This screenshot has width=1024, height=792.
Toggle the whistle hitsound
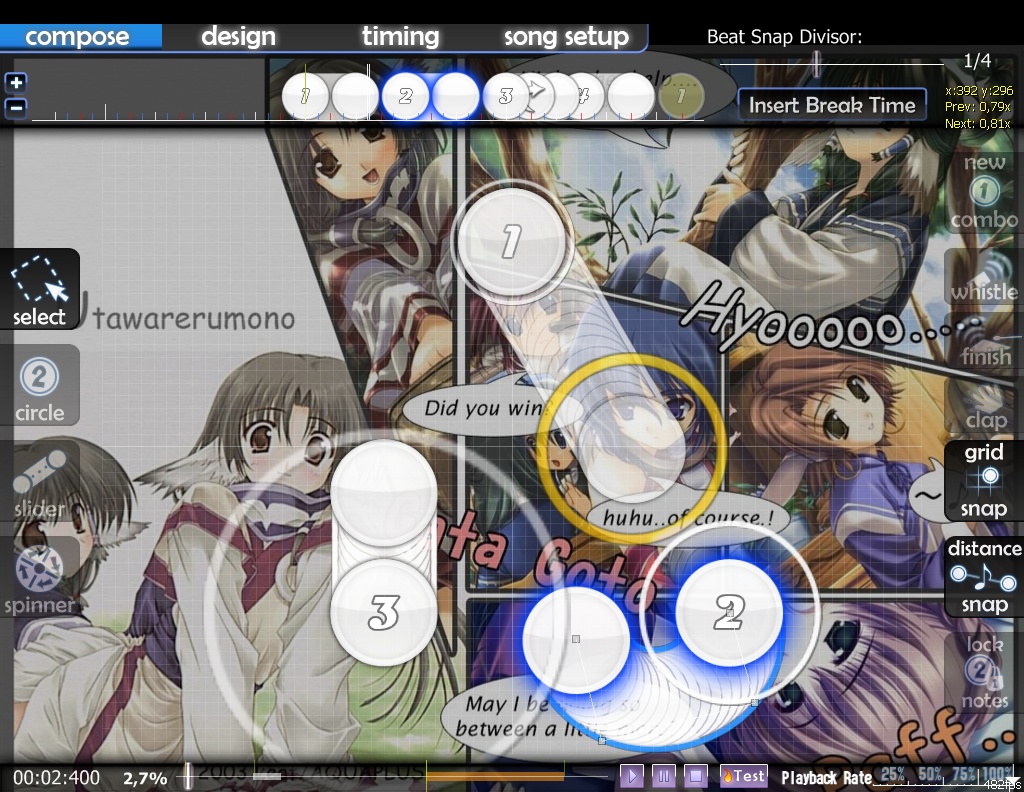pos(984,279)
